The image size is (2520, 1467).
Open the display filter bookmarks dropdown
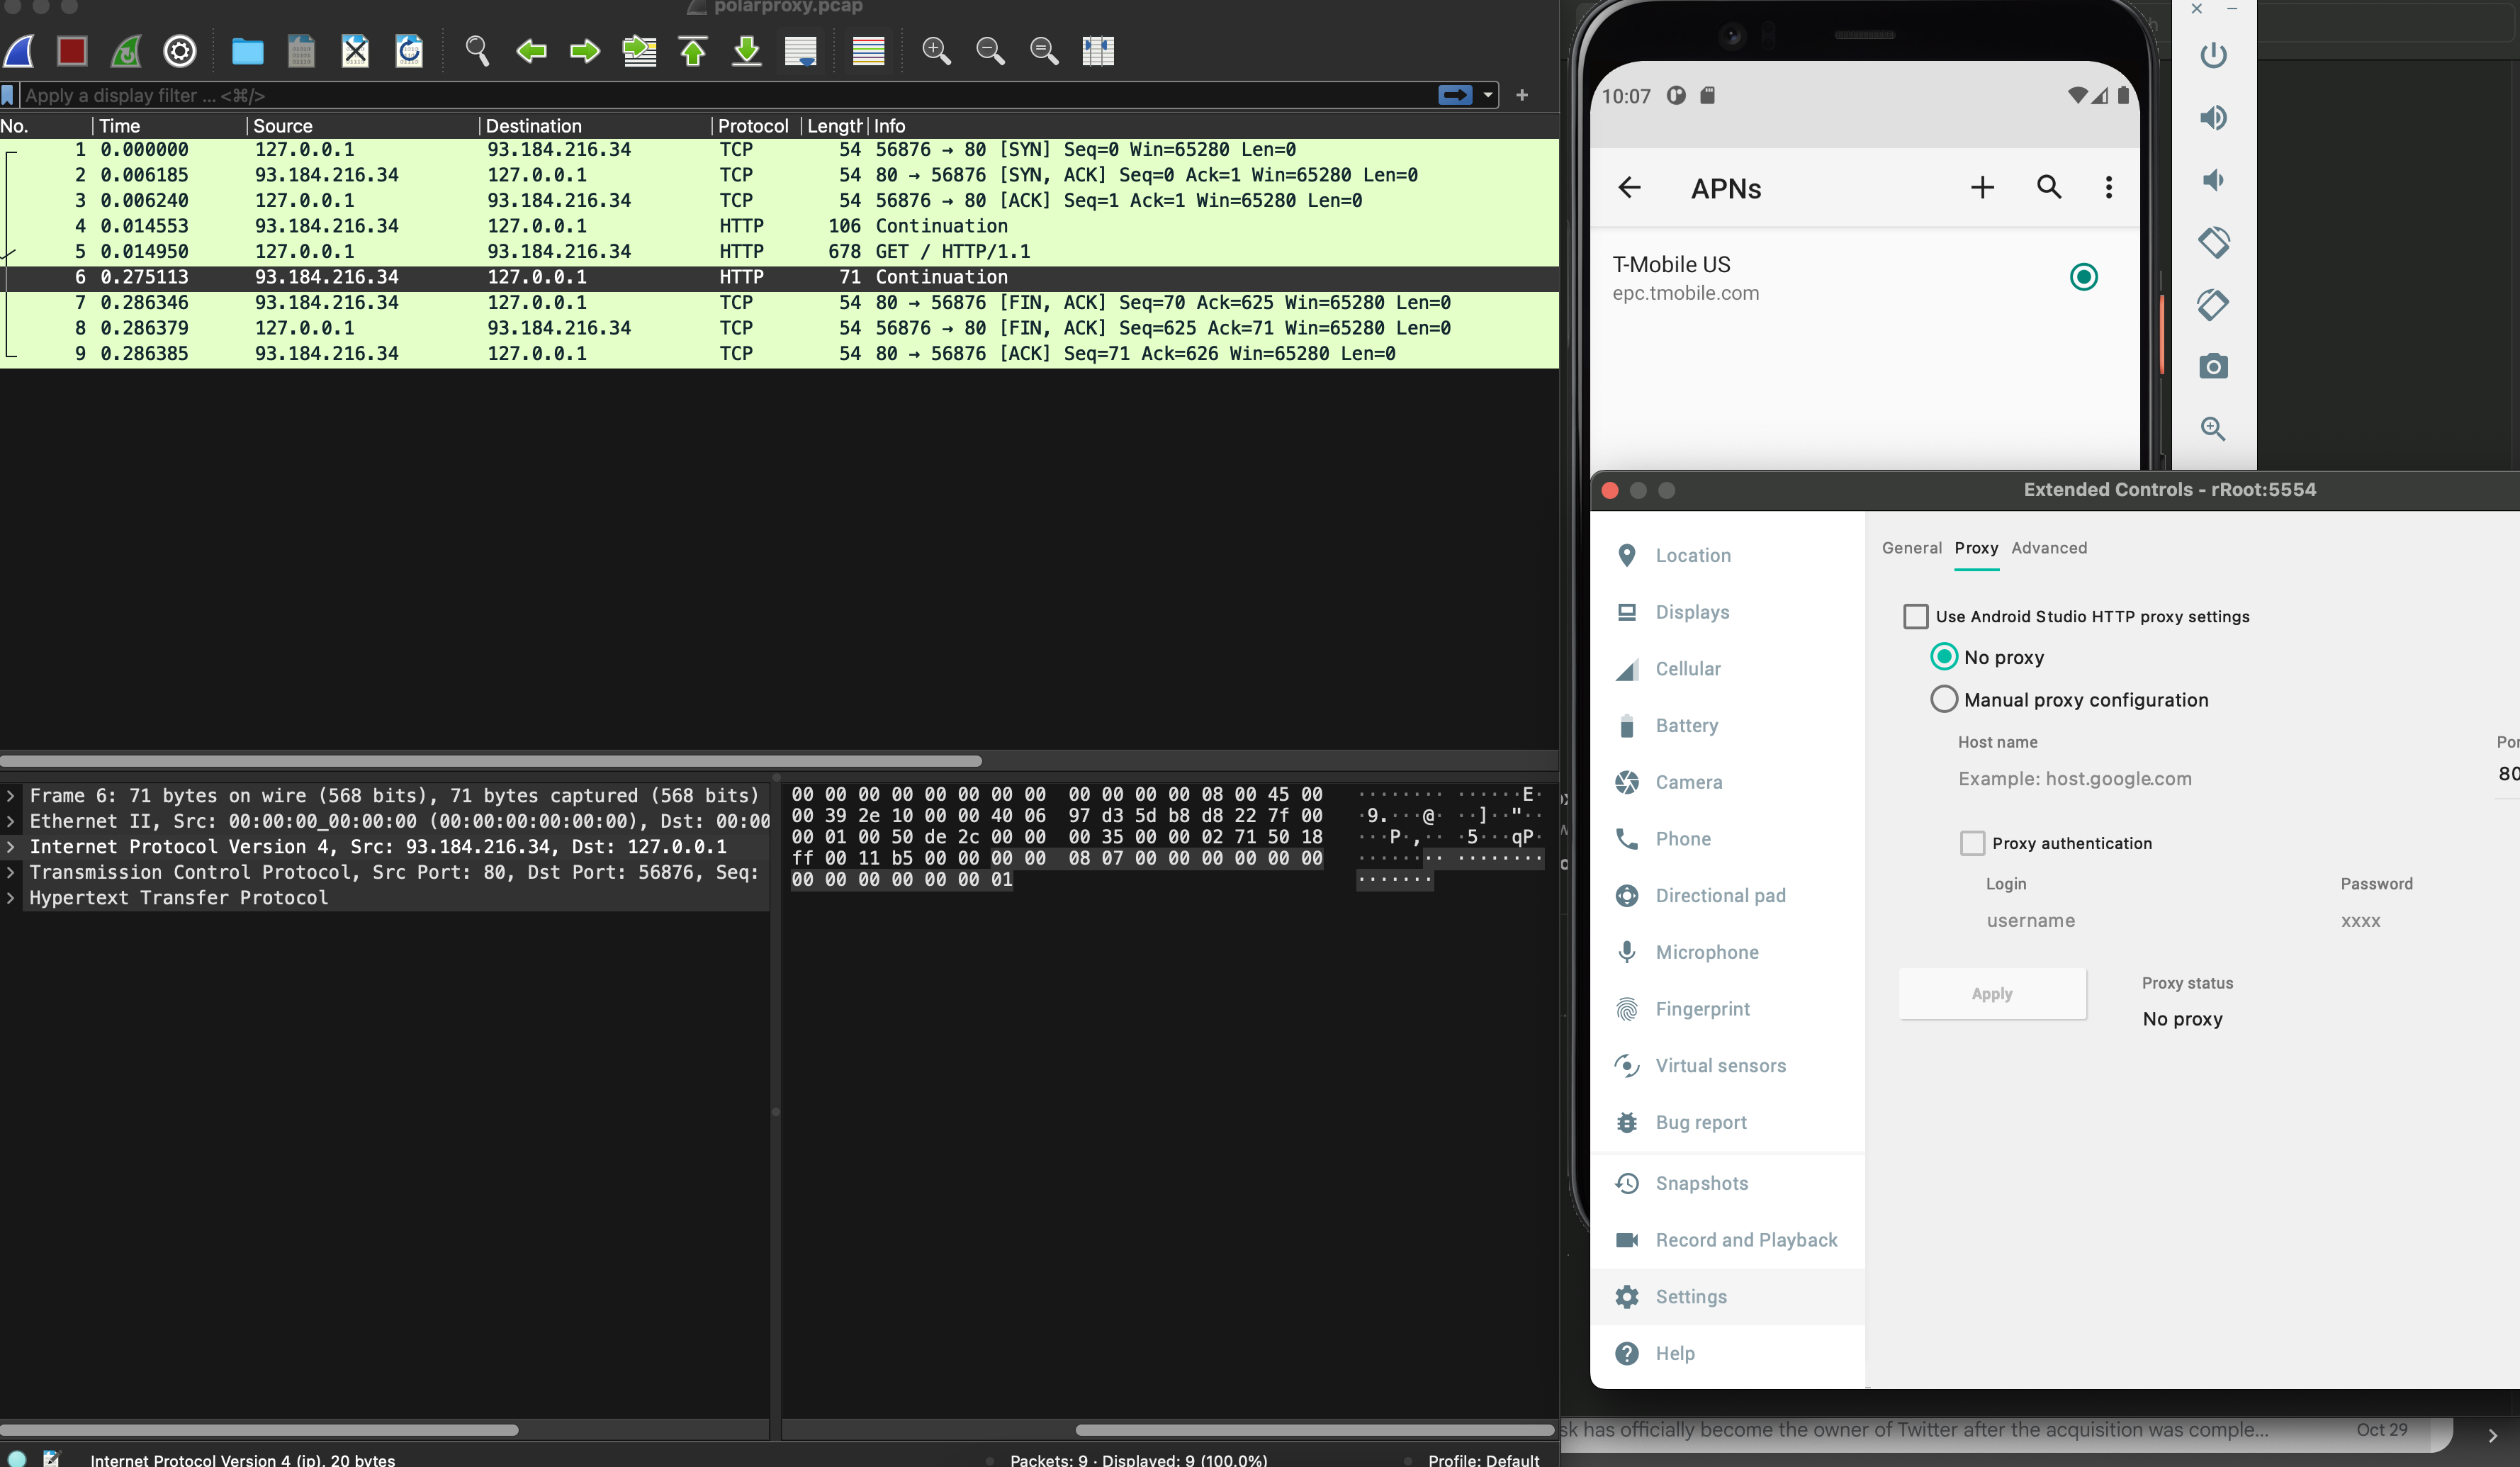(x=8, y=95)
